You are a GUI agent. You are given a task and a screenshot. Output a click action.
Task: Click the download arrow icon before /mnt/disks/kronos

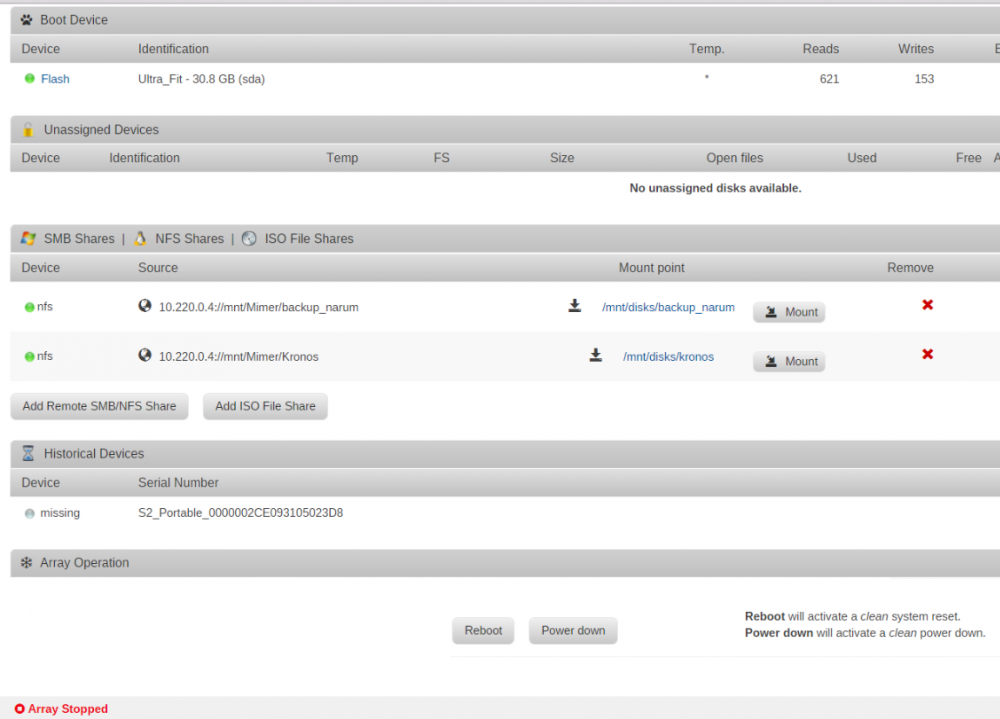click(x=596, y=355)
